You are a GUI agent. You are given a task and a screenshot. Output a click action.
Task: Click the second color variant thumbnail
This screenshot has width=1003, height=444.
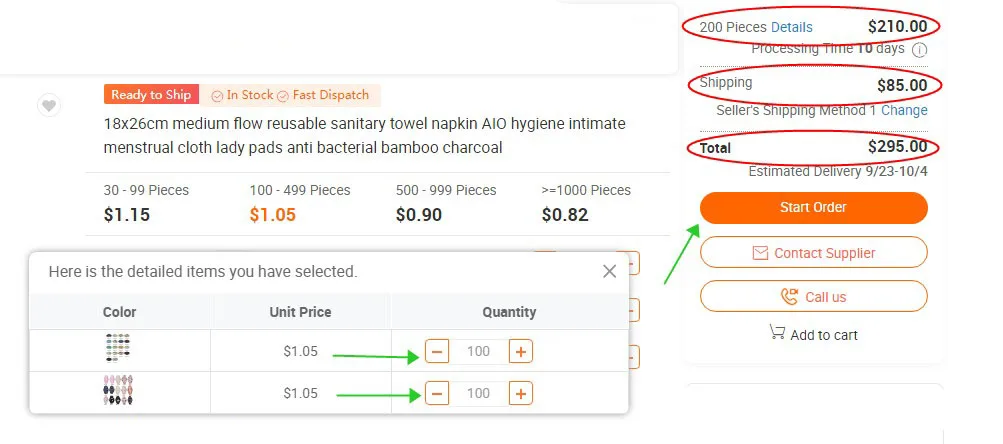point(118,391)
